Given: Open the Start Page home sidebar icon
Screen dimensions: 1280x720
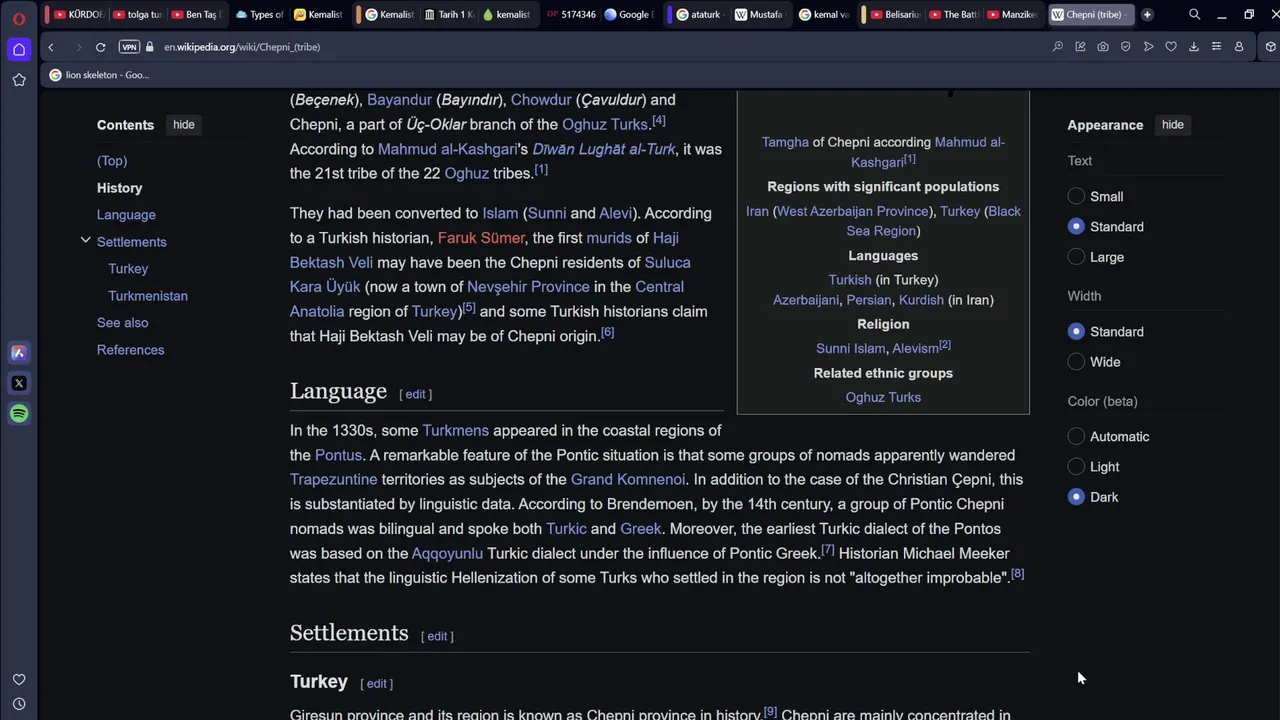Looking at the screenshot, I should tap(19, 49).
